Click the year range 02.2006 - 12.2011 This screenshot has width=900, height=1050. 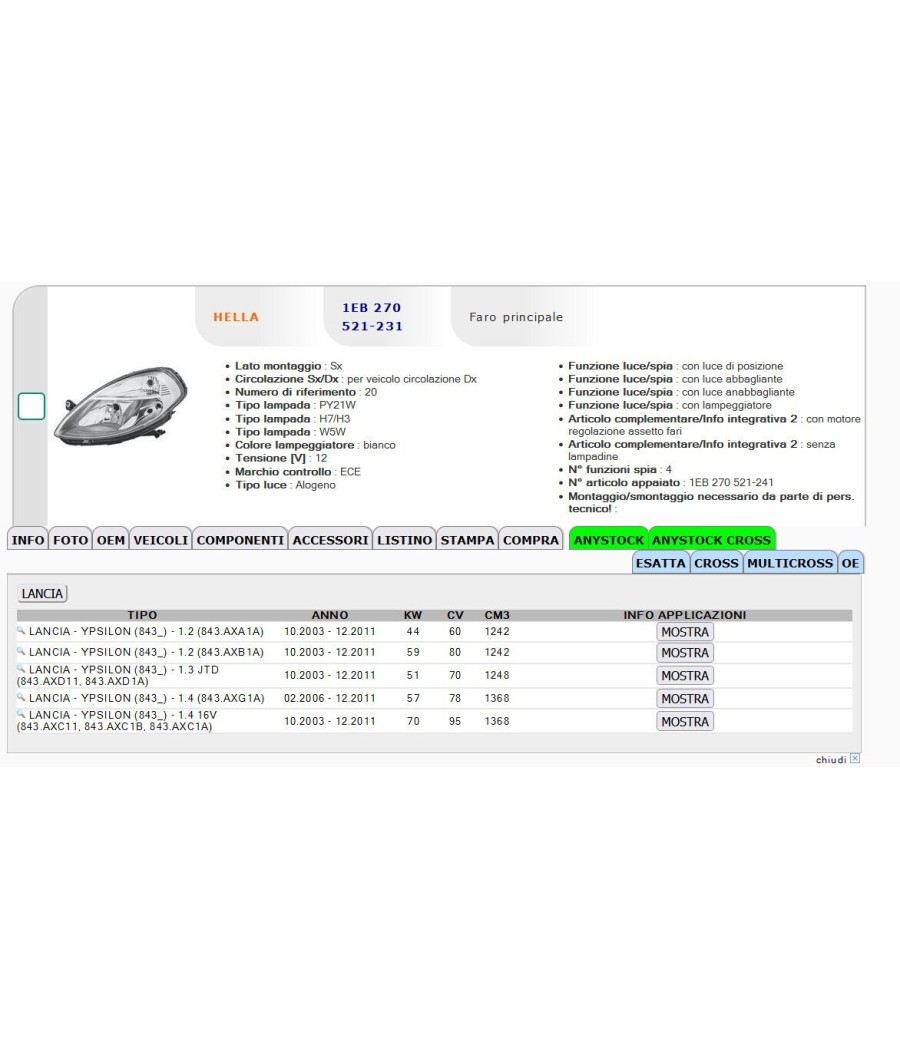coord(329,698)
